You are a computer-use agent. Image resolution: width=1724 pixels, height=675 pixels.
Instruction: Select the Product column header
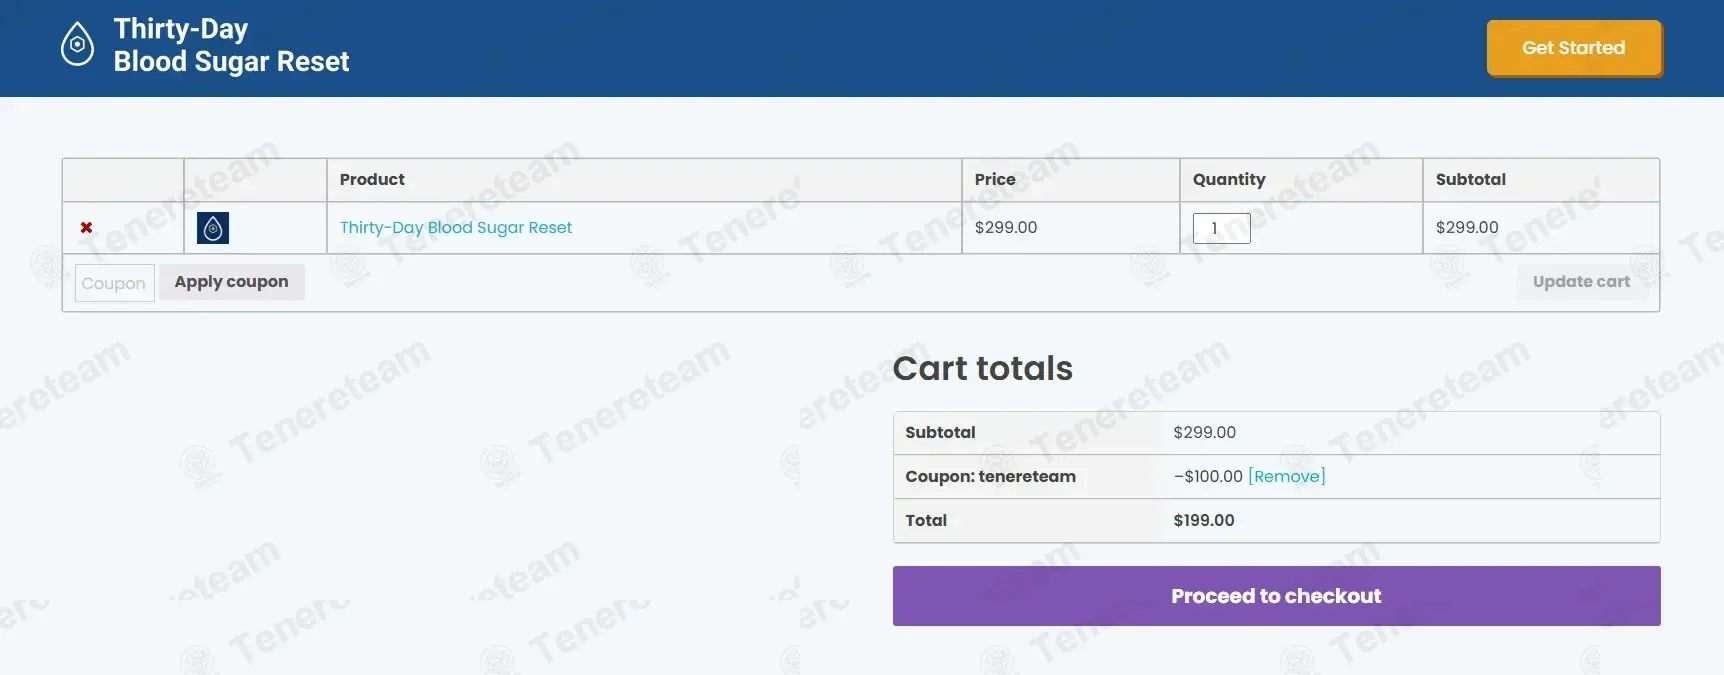pyautogui.click(x=372, y=180)
